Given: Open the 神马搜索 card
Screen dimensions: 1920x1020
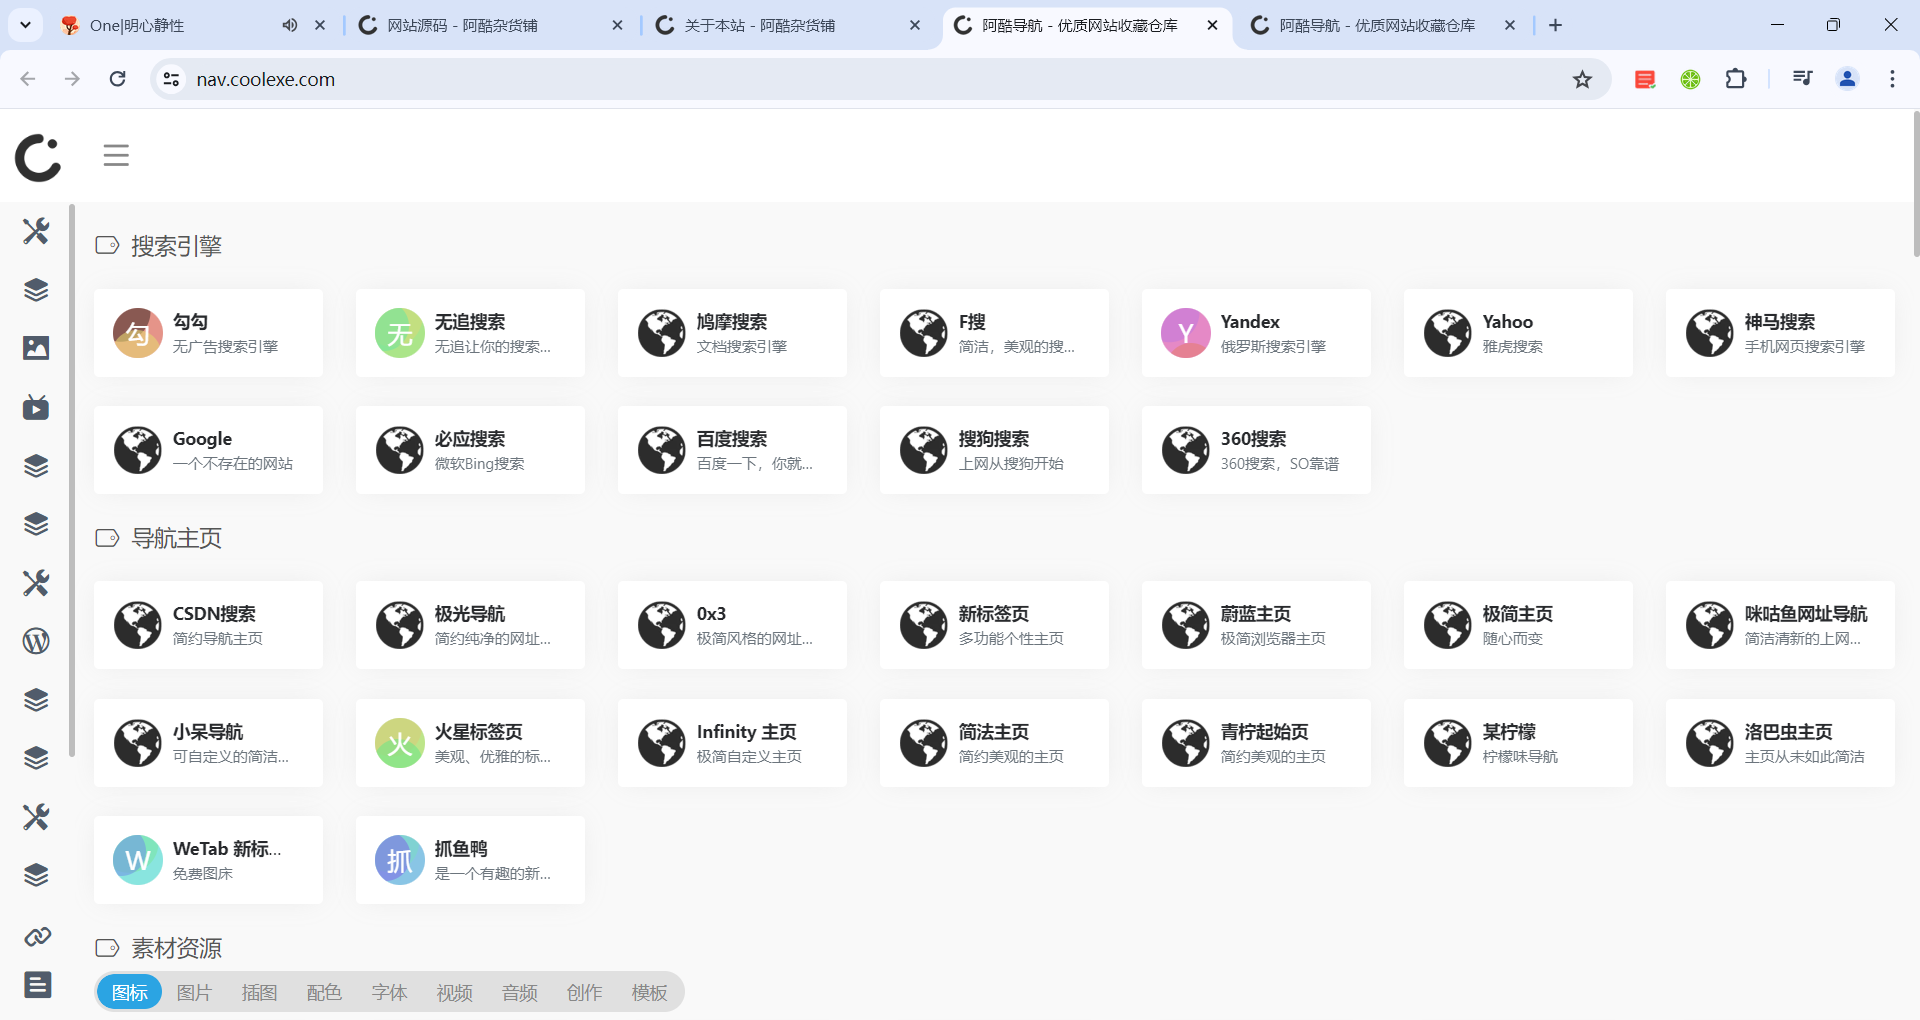Looking at the screenshot, I should click(1780, 333).
